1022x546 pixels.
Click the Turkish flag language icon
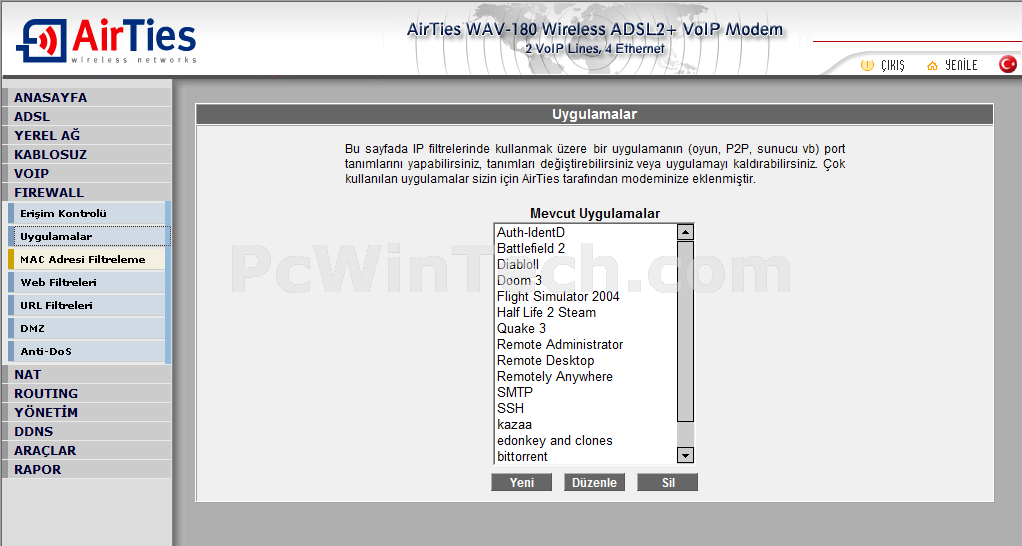point(1008,64)
